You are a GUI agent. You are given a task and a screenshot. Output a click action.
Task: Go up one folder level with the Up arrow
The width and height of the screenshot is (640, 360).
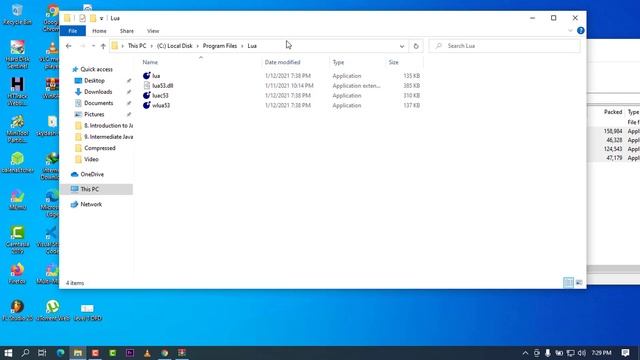point(103,46)
